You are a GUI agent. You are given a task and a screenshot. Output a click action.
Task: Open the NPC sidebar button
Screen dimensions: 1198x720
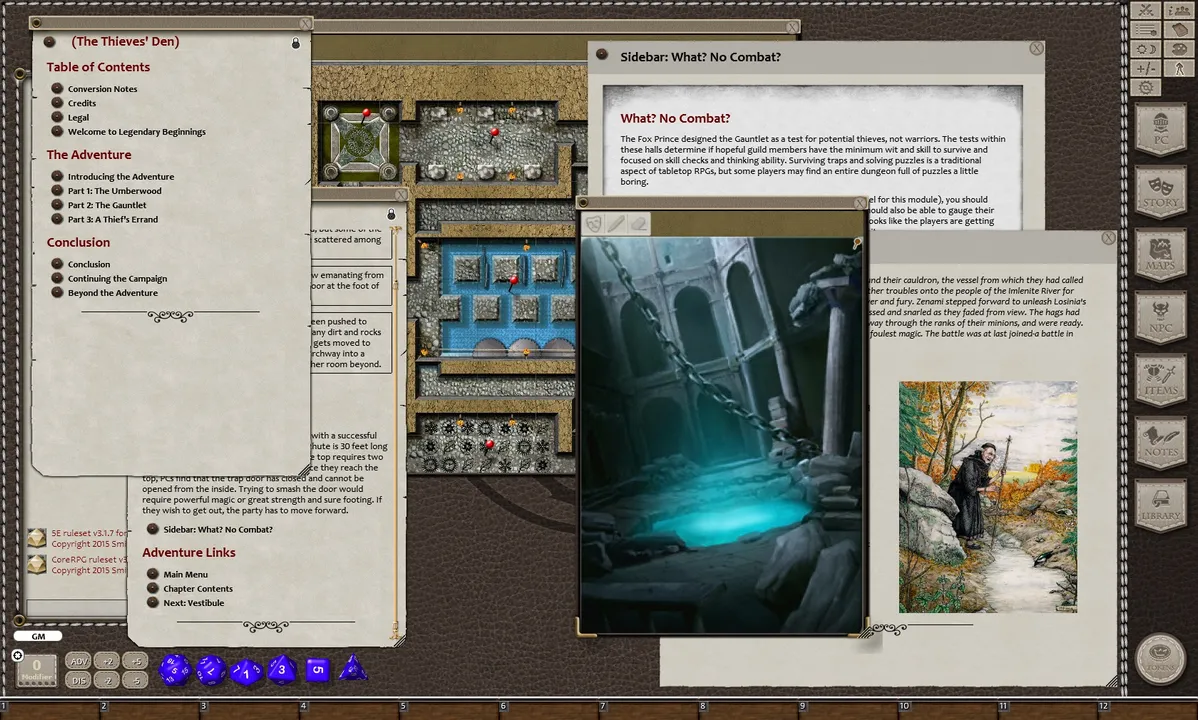click(1161, 317)
